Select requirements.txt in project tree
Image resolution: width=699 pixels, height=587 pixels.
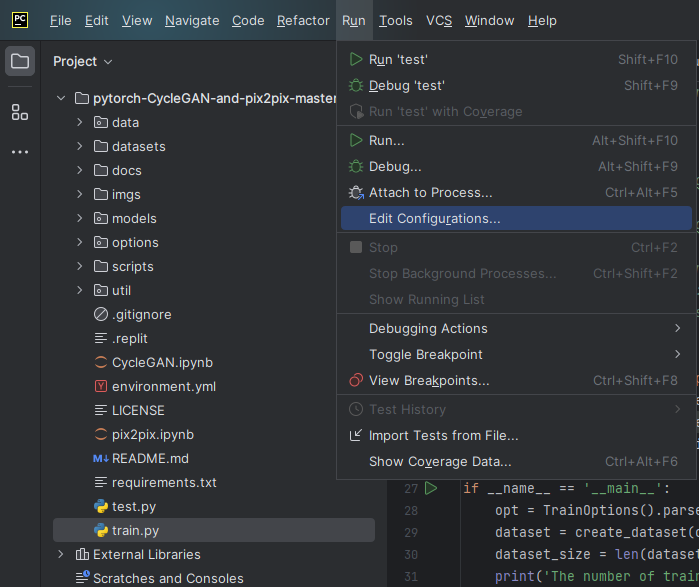214,482
